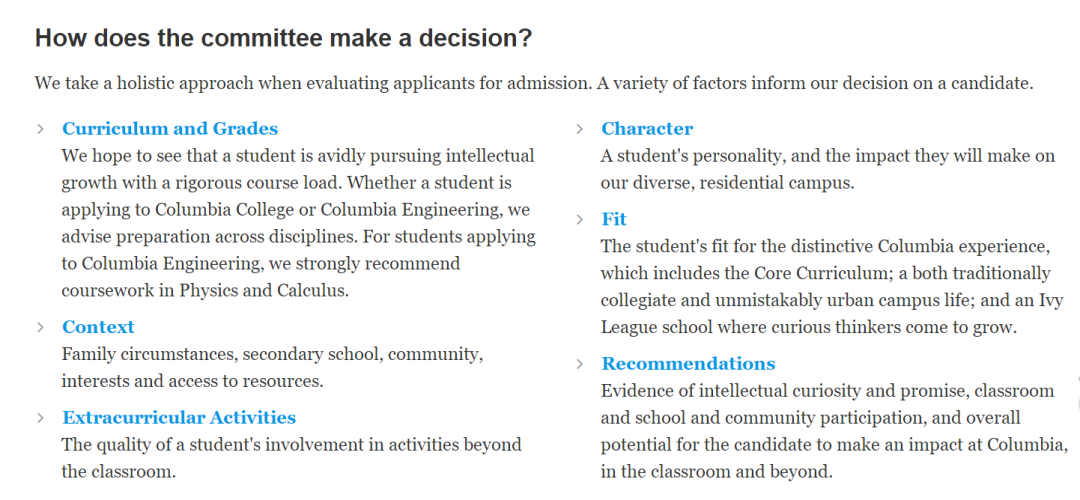Screen dimensions: 1080x500
Task: Click the paragraph about Physics and Calculus coursework
Action: point(298,223)
